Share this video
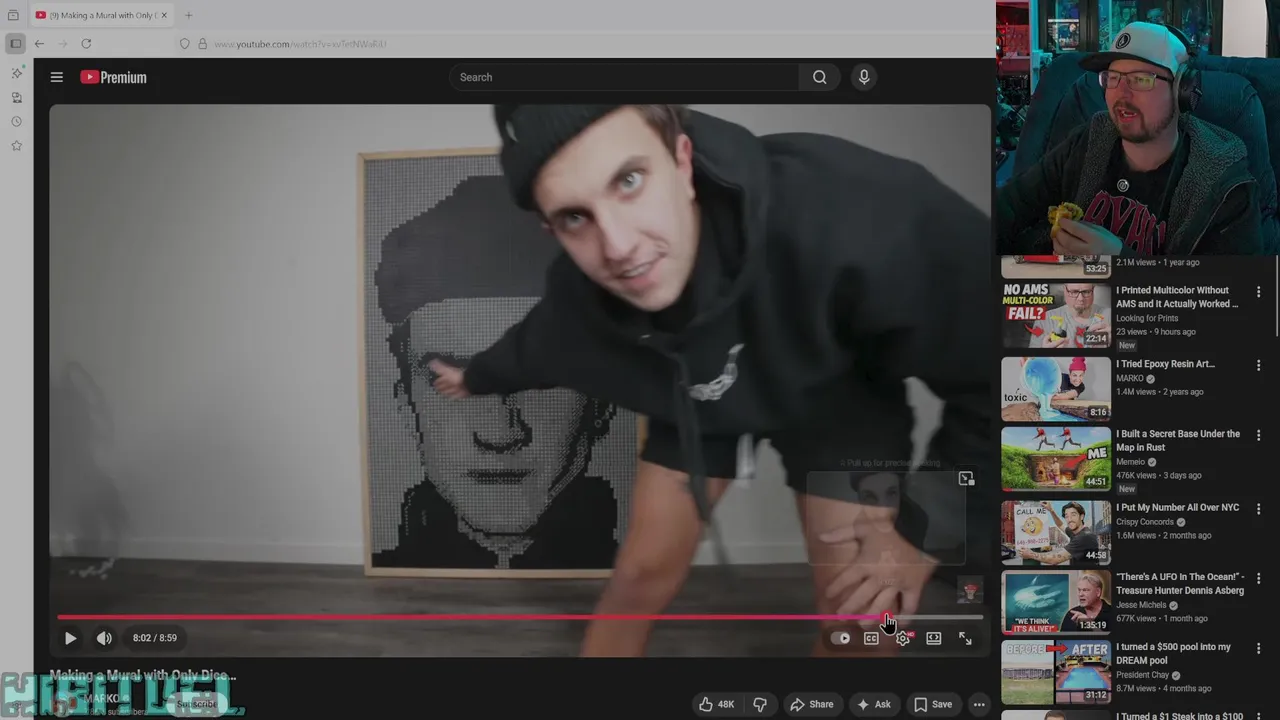This screenshot has width=1280, height=720. point(811,704)
